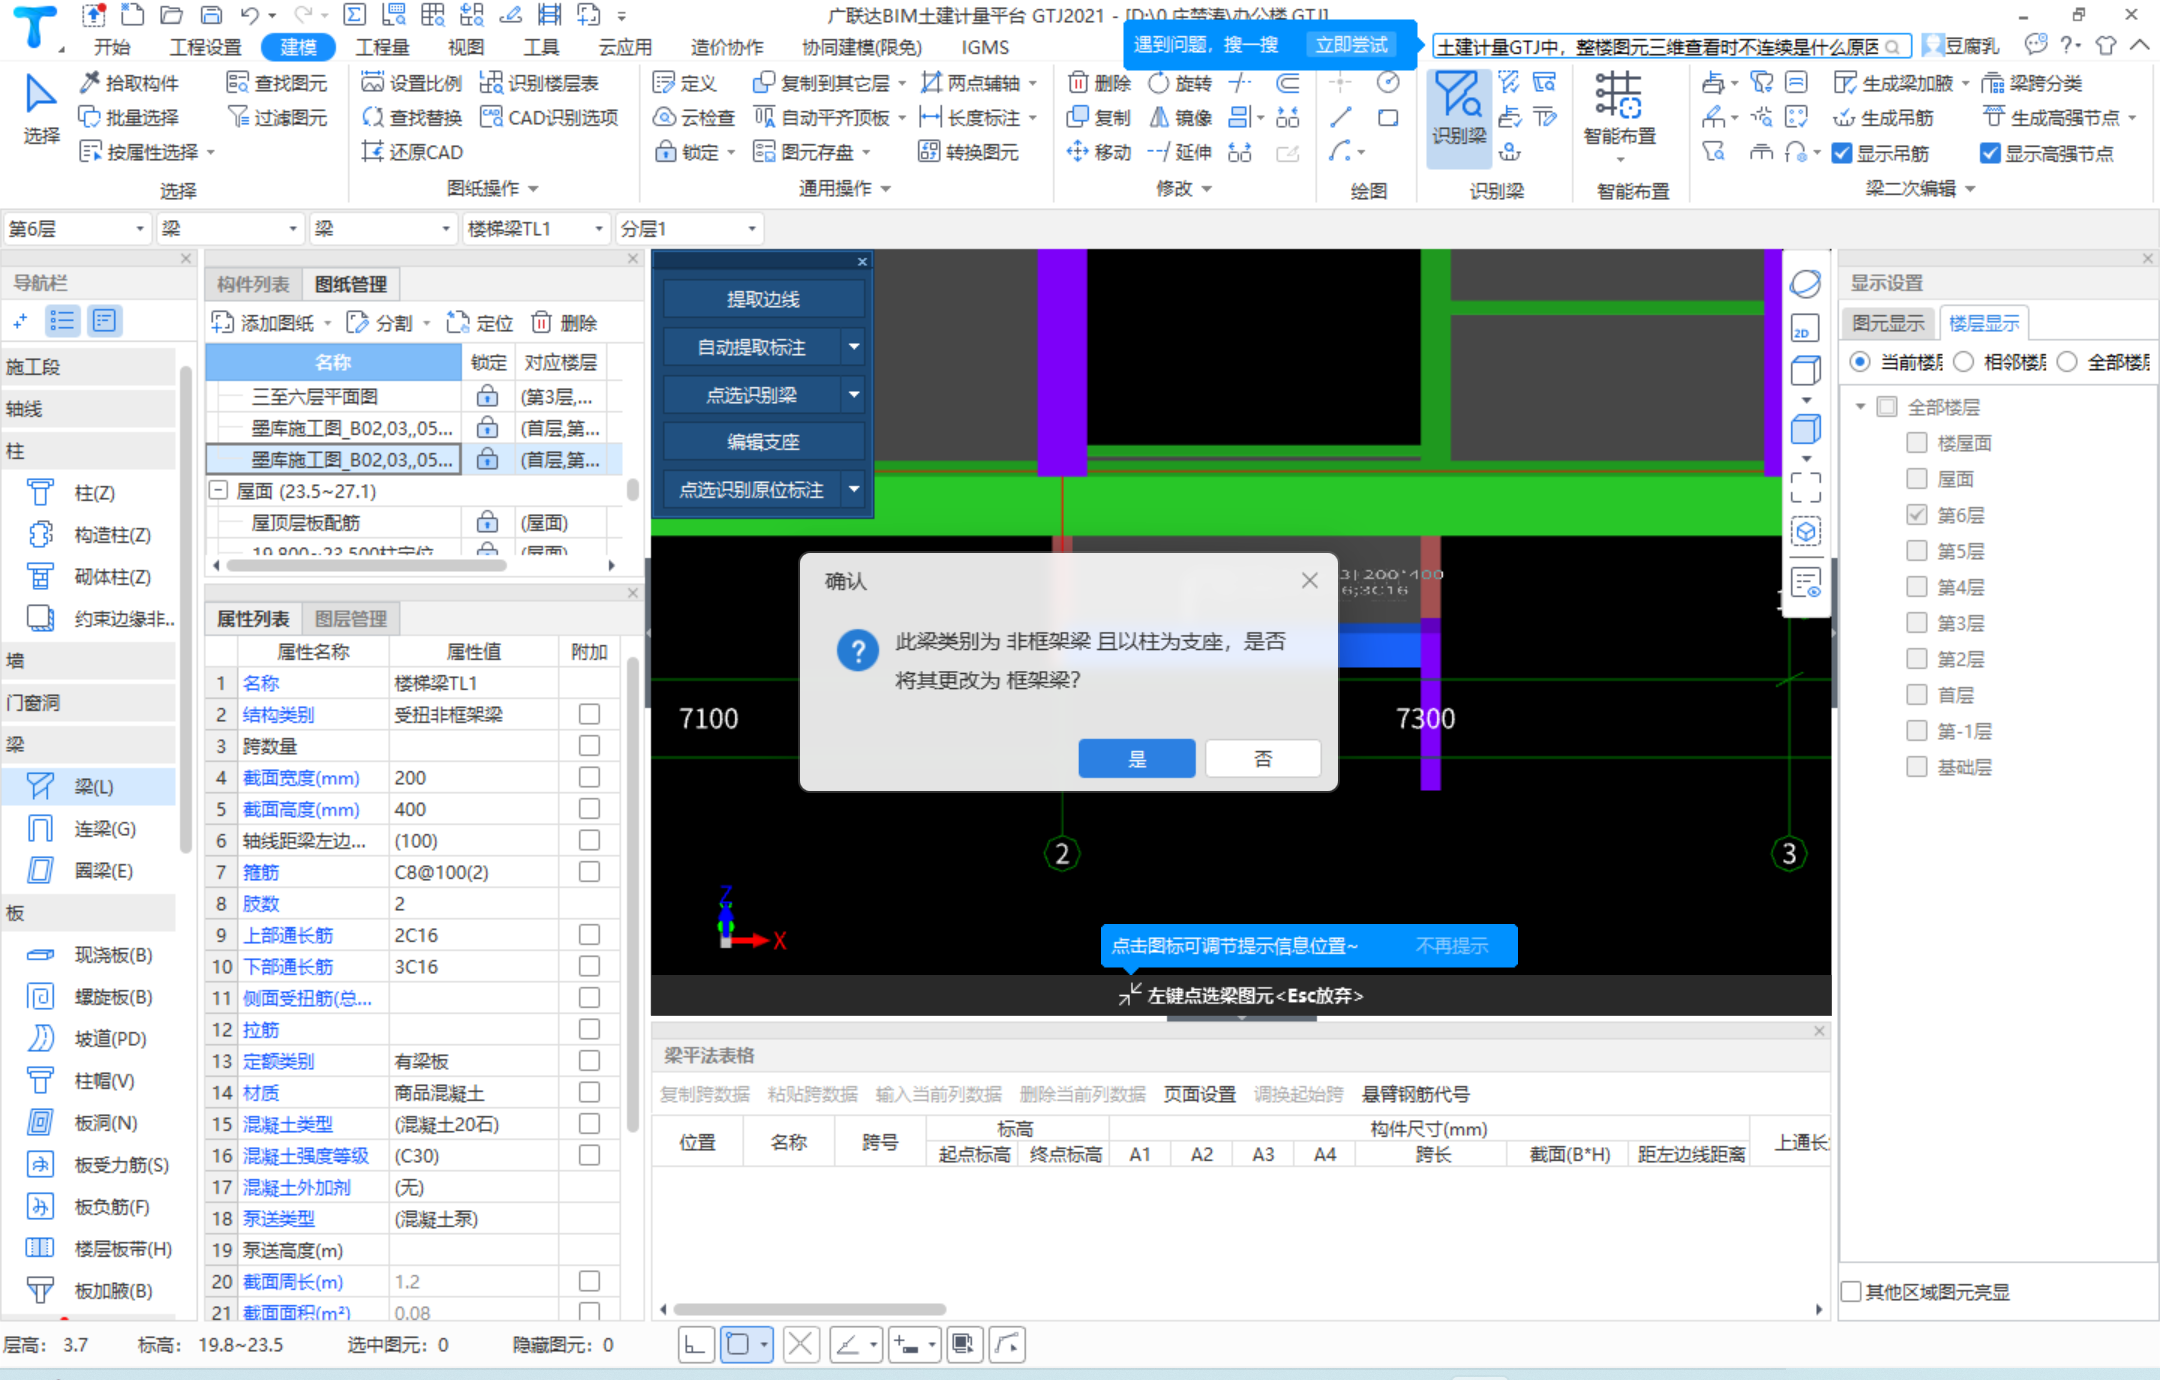Click the undo icon in quick access toolbar
The image size is (2160, 1380).
[250, 15]
